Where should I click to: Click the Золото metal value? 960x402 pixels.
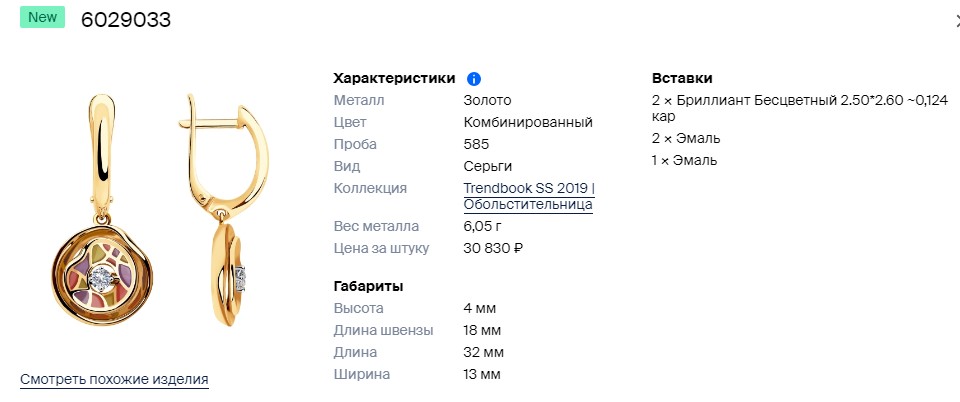tap(487, 100)
